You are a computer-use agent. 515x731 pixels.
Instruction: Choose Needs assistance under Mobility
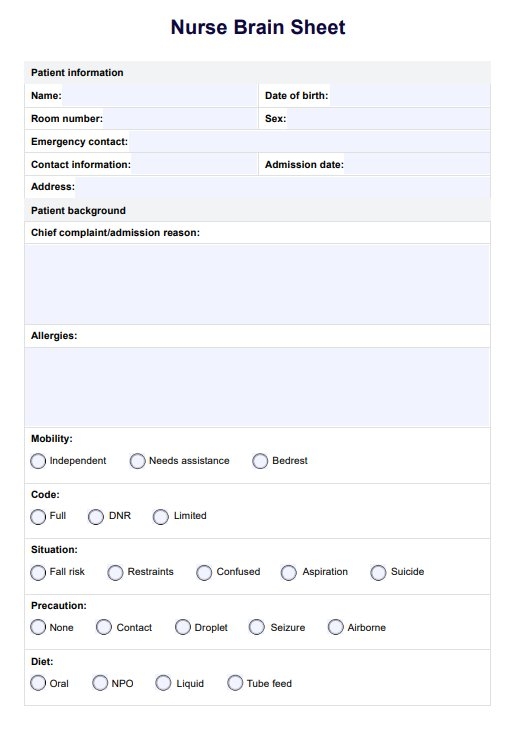click(137, 461)
